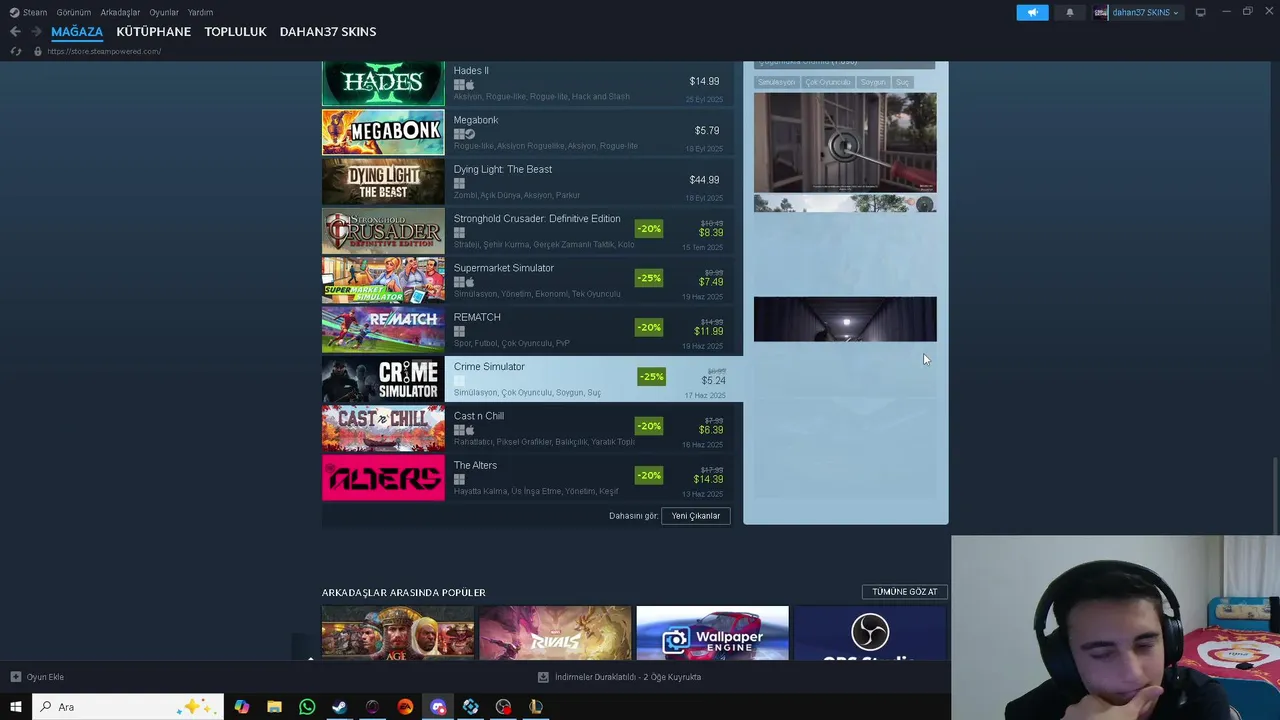Switch to Big Picture mode monitor icon
The image size is (1280, 720).
point(1200,12)
